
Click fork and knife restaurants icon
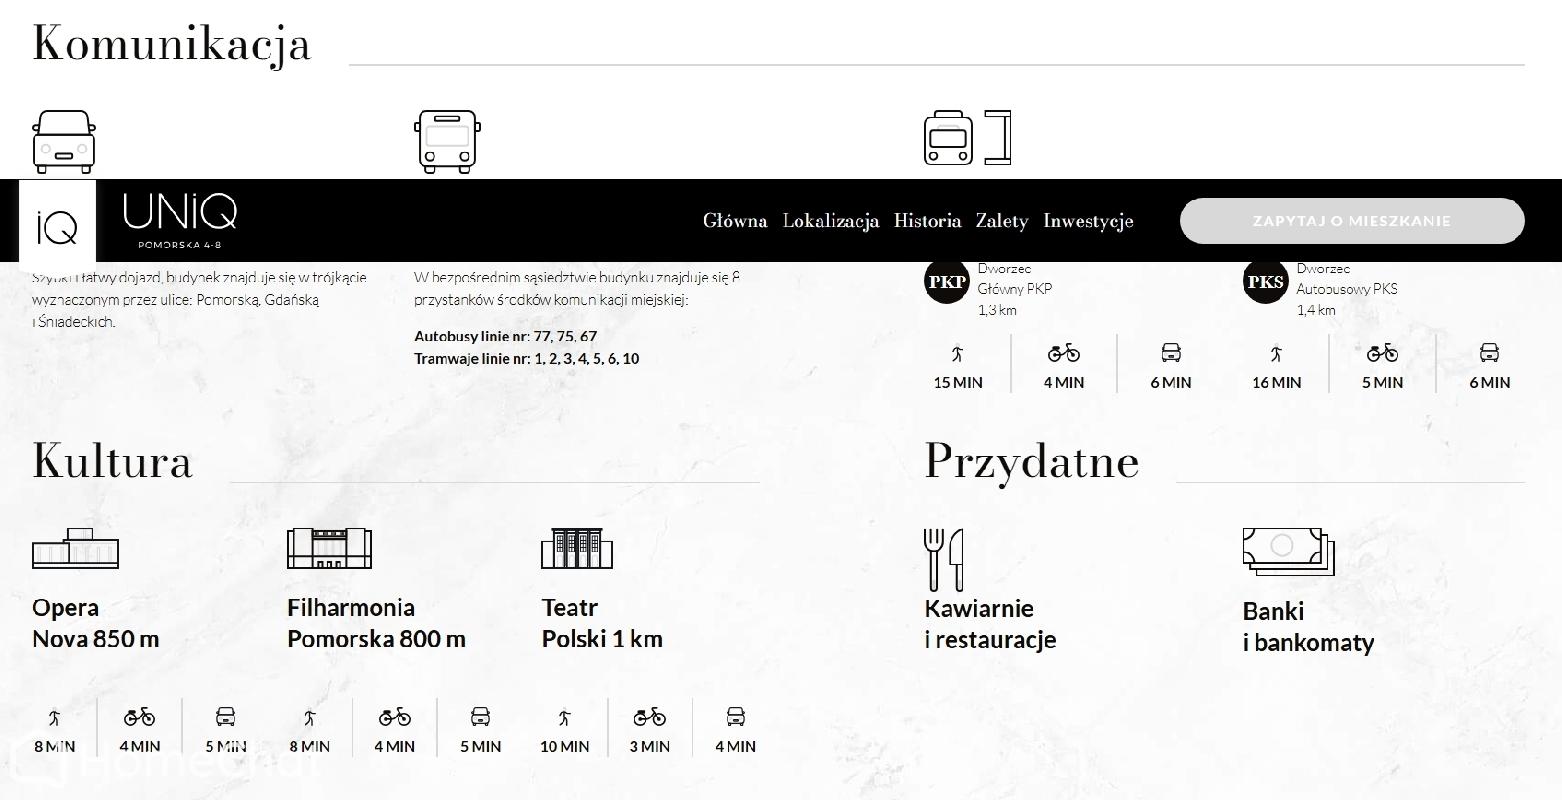coord(944,560)
